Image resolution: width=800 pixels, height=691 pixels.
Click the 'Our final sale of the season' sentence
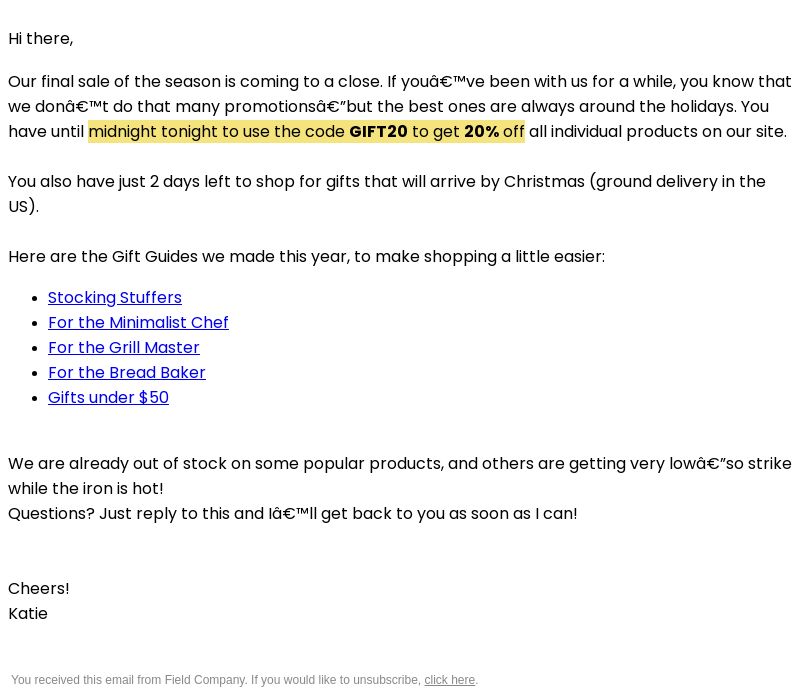point(400,107)
